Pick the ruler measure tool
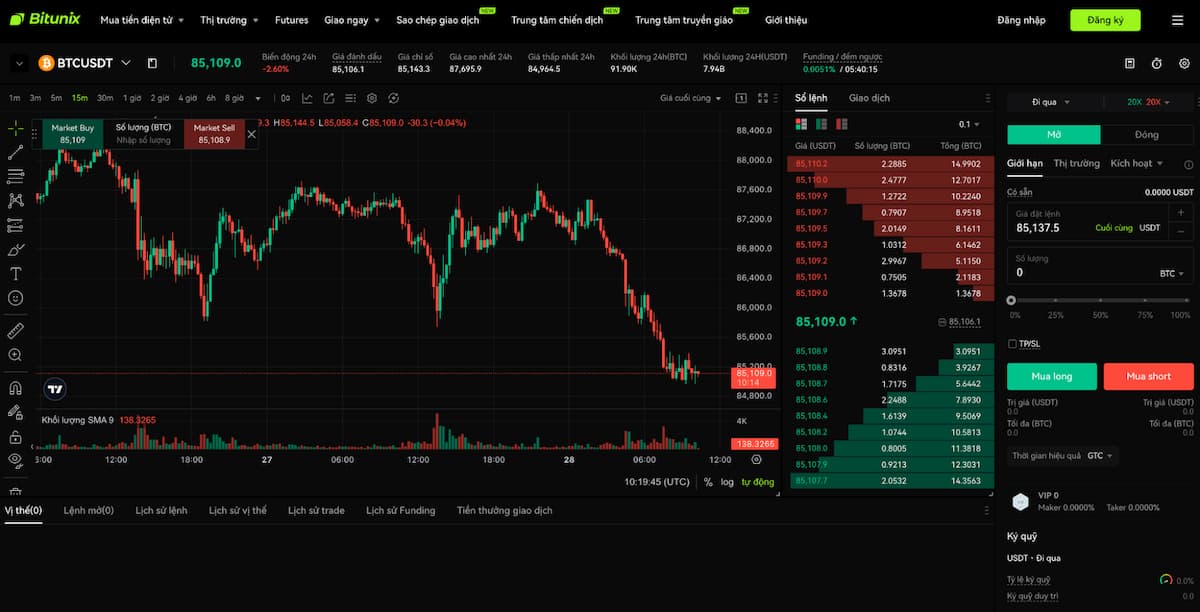The width and height of the screenshot is (1200, 612). coord(15,330)
